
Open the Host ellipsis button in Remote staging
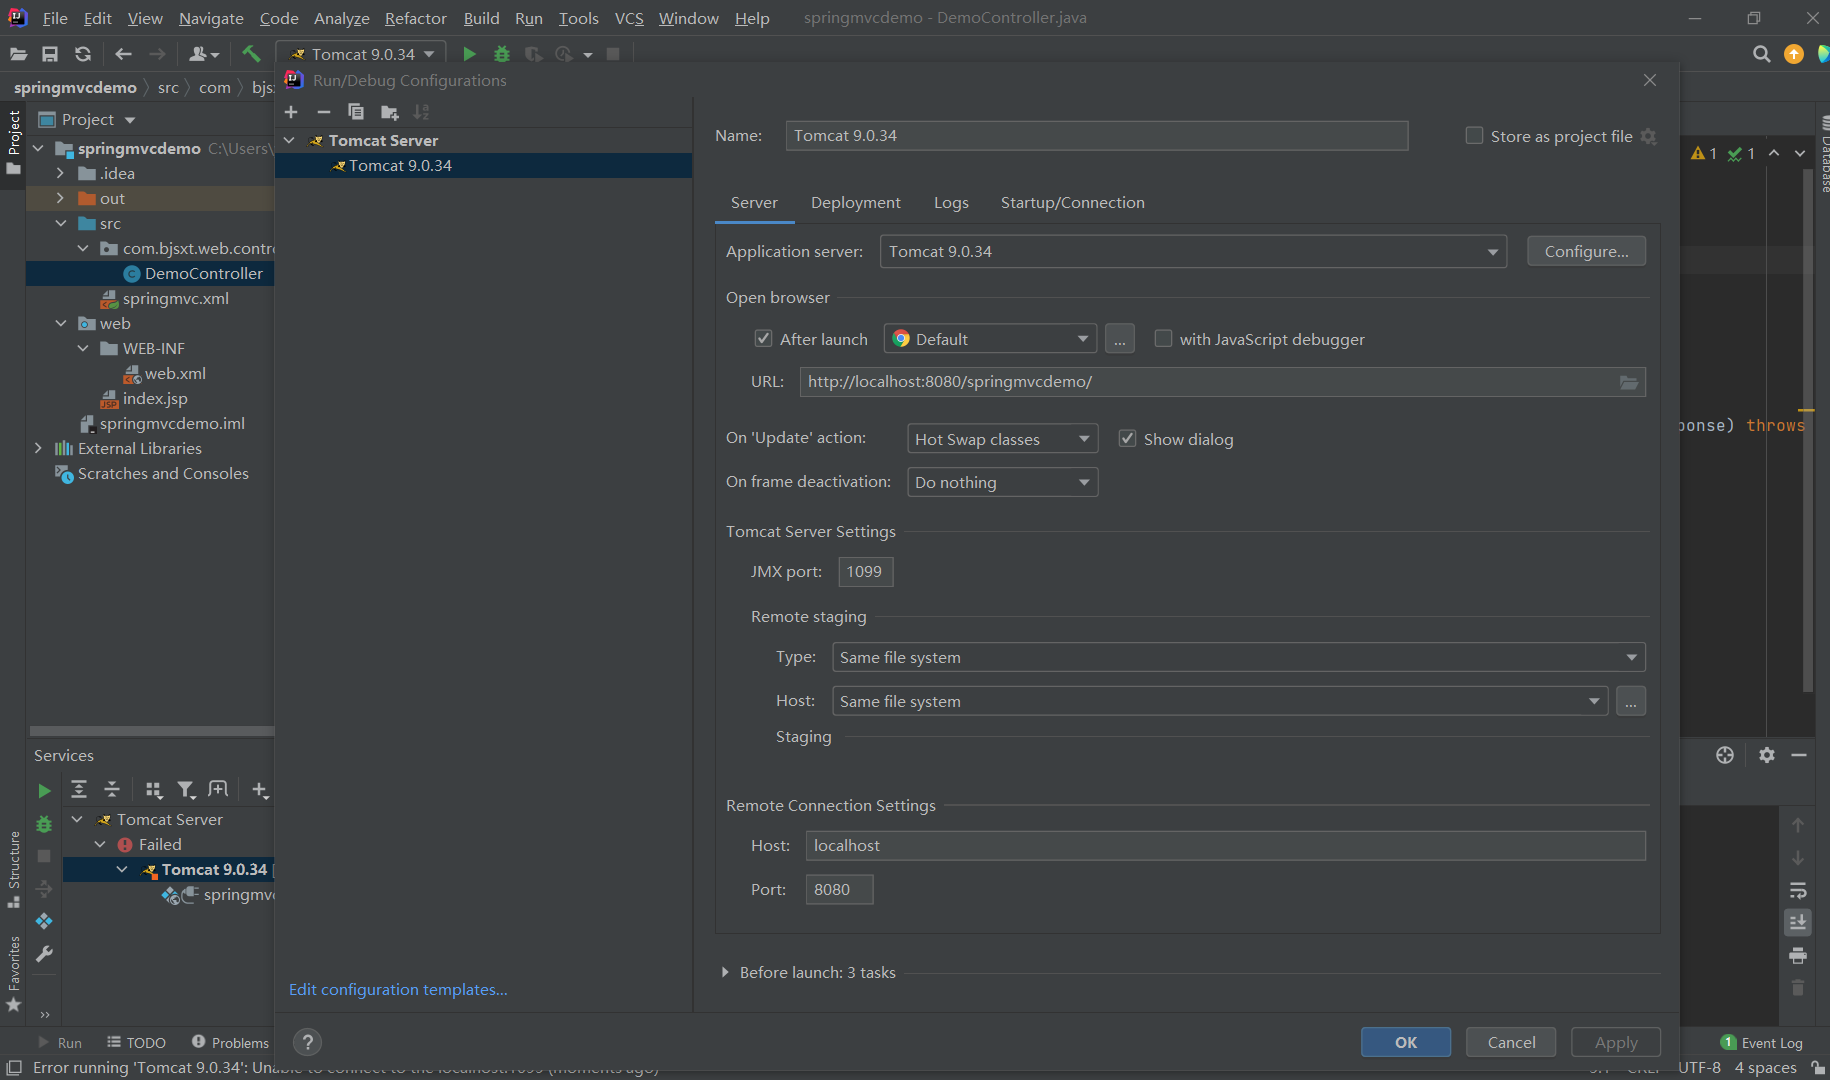coord(1630,701)
